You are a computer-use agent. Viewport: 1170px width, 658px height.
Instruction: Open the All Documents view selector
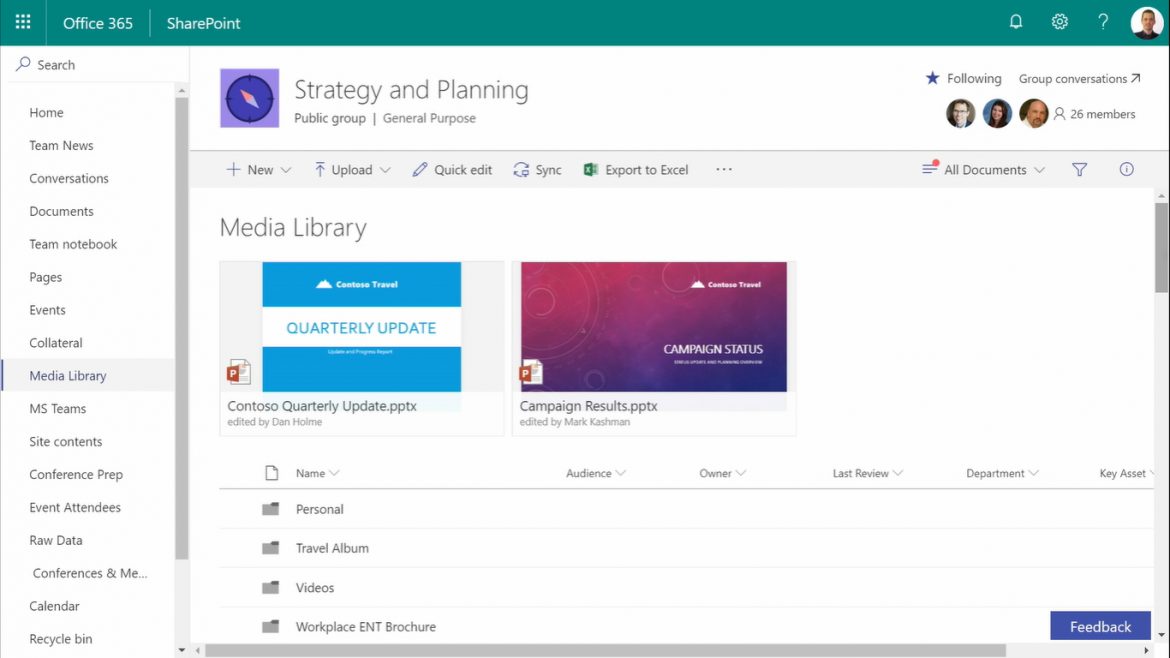pyautogui.click(x=984, y=169)
